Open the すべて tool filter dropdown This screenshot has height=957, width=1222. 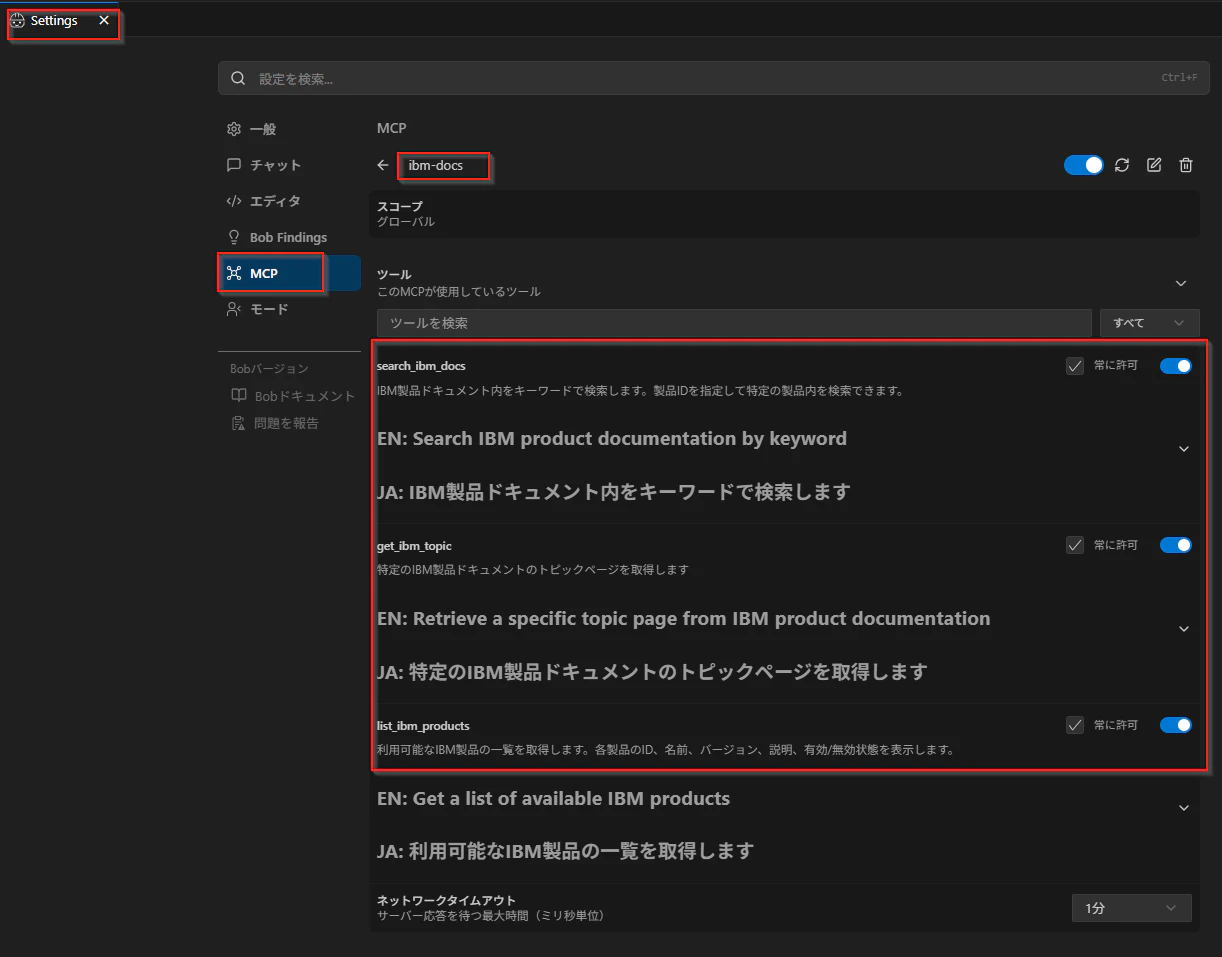[x=1149, y=323]
